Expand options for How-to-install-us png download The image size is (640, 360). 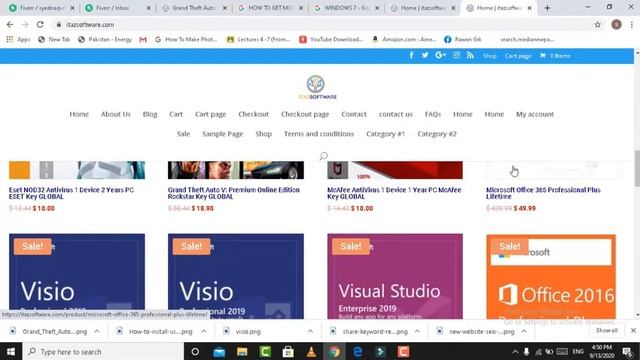click(204, 331)
